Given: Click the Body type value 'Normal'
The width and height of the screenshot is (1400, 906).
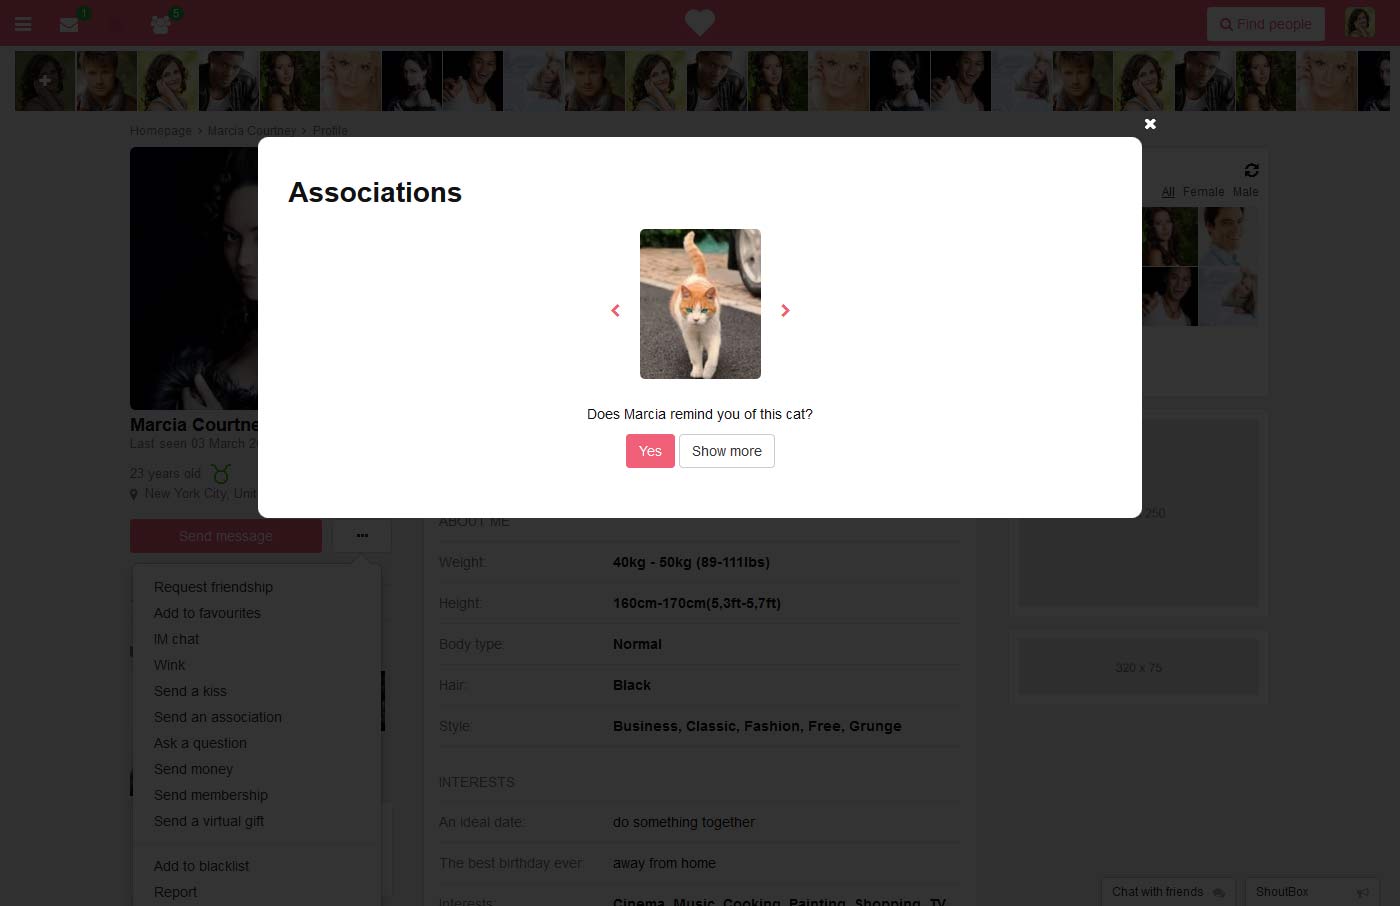Looking at the screenshot, I should [x=637, y=644].
